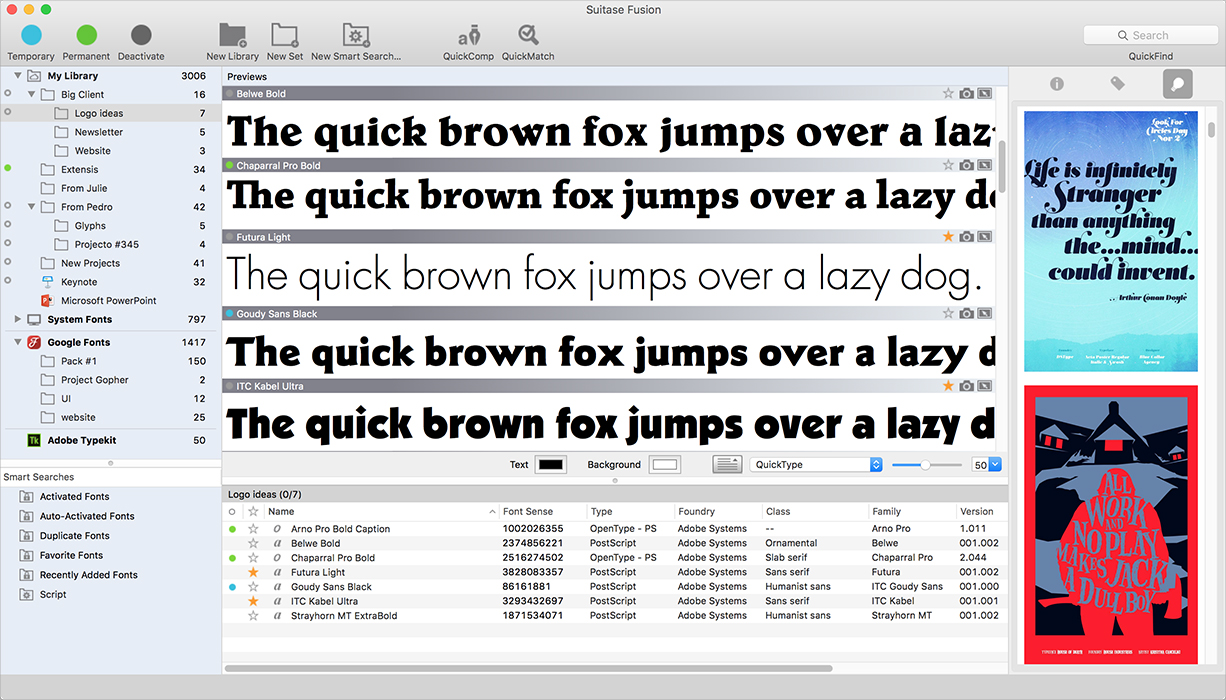Collapse the Big Client folder
The width and height of the screenshot is (1226, 700).
[x=33, y=95]
